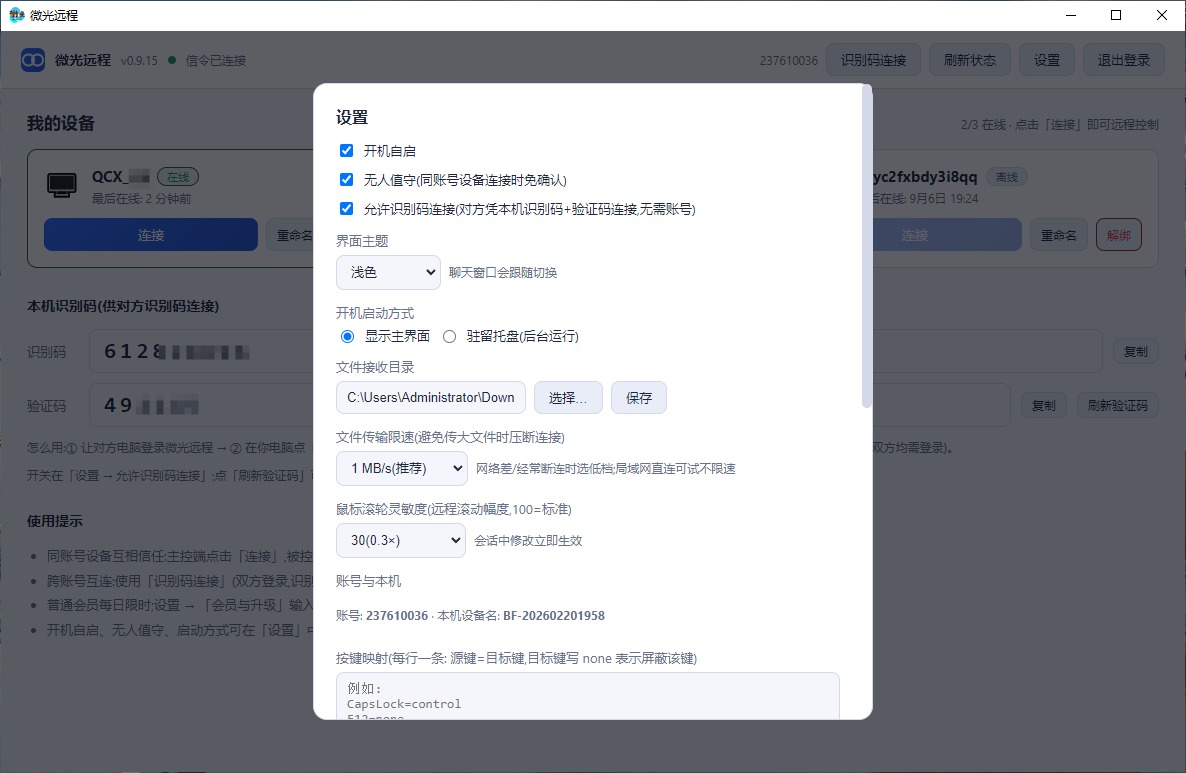Click 保存 next to the file receive path
1186x773 pixels.
(x=639, y=398)
